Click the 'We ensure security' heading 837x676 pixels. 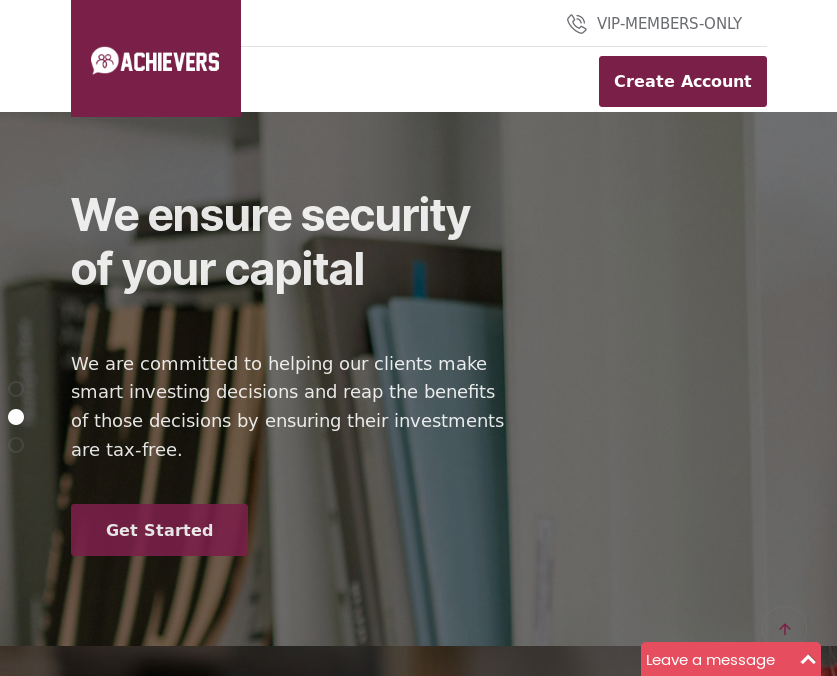click(271, 215)
